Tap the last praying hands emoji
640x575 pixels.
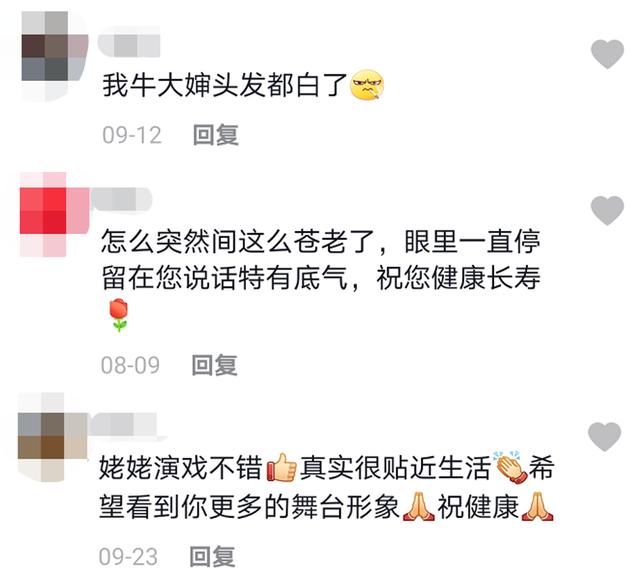coord(537,506)
